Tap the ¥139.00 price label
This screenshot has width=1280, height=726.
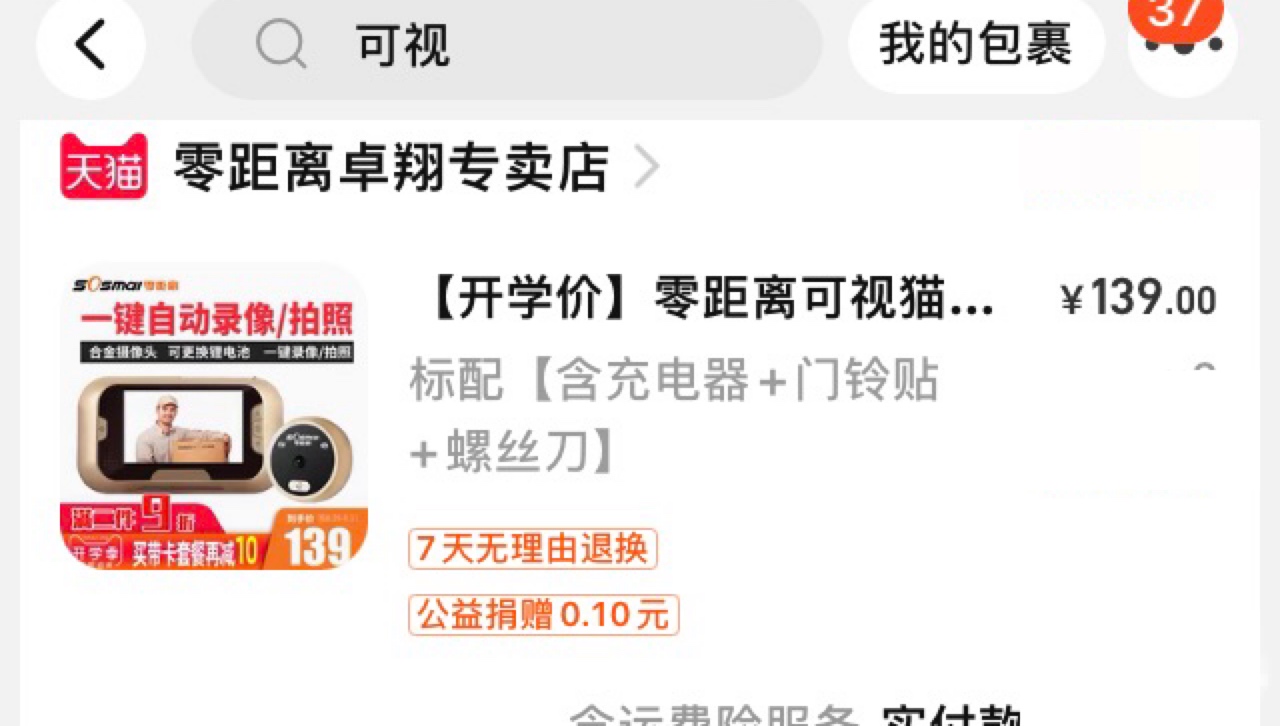click(1138, 298)
